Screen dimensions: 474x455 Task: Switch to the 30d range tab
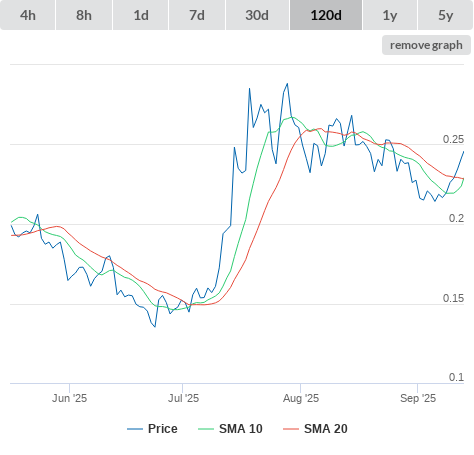coord(257,15)
